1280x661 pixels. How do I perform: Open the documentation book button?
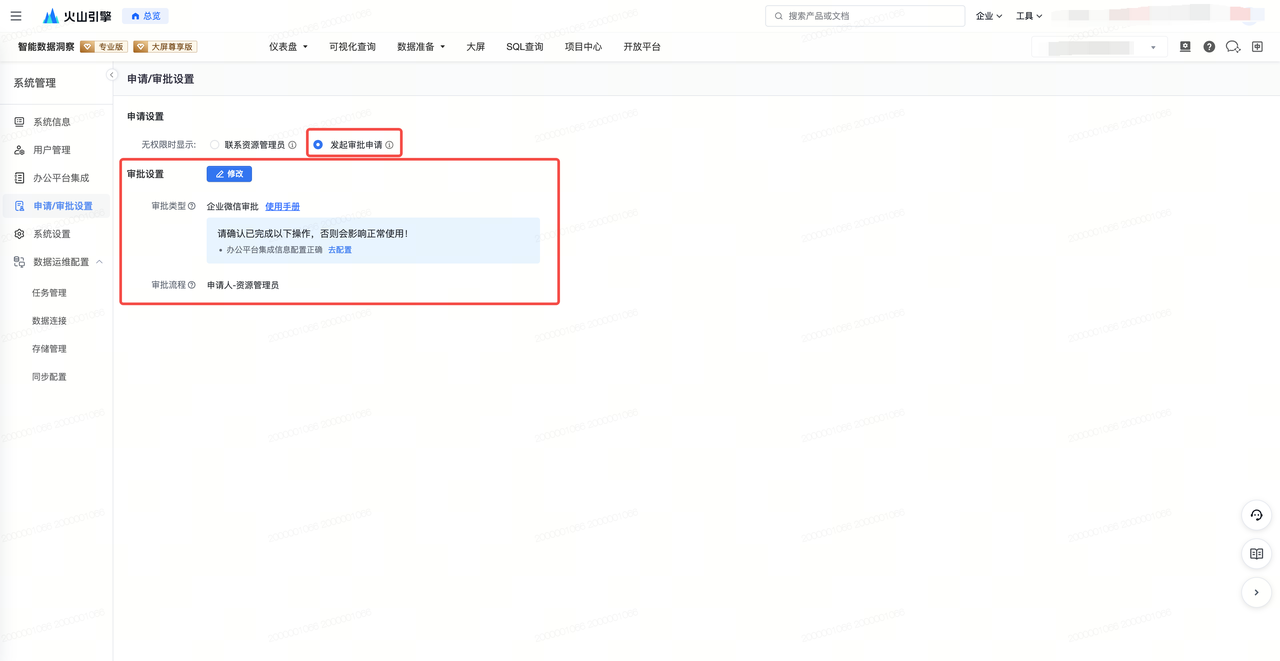[1257, 554]
